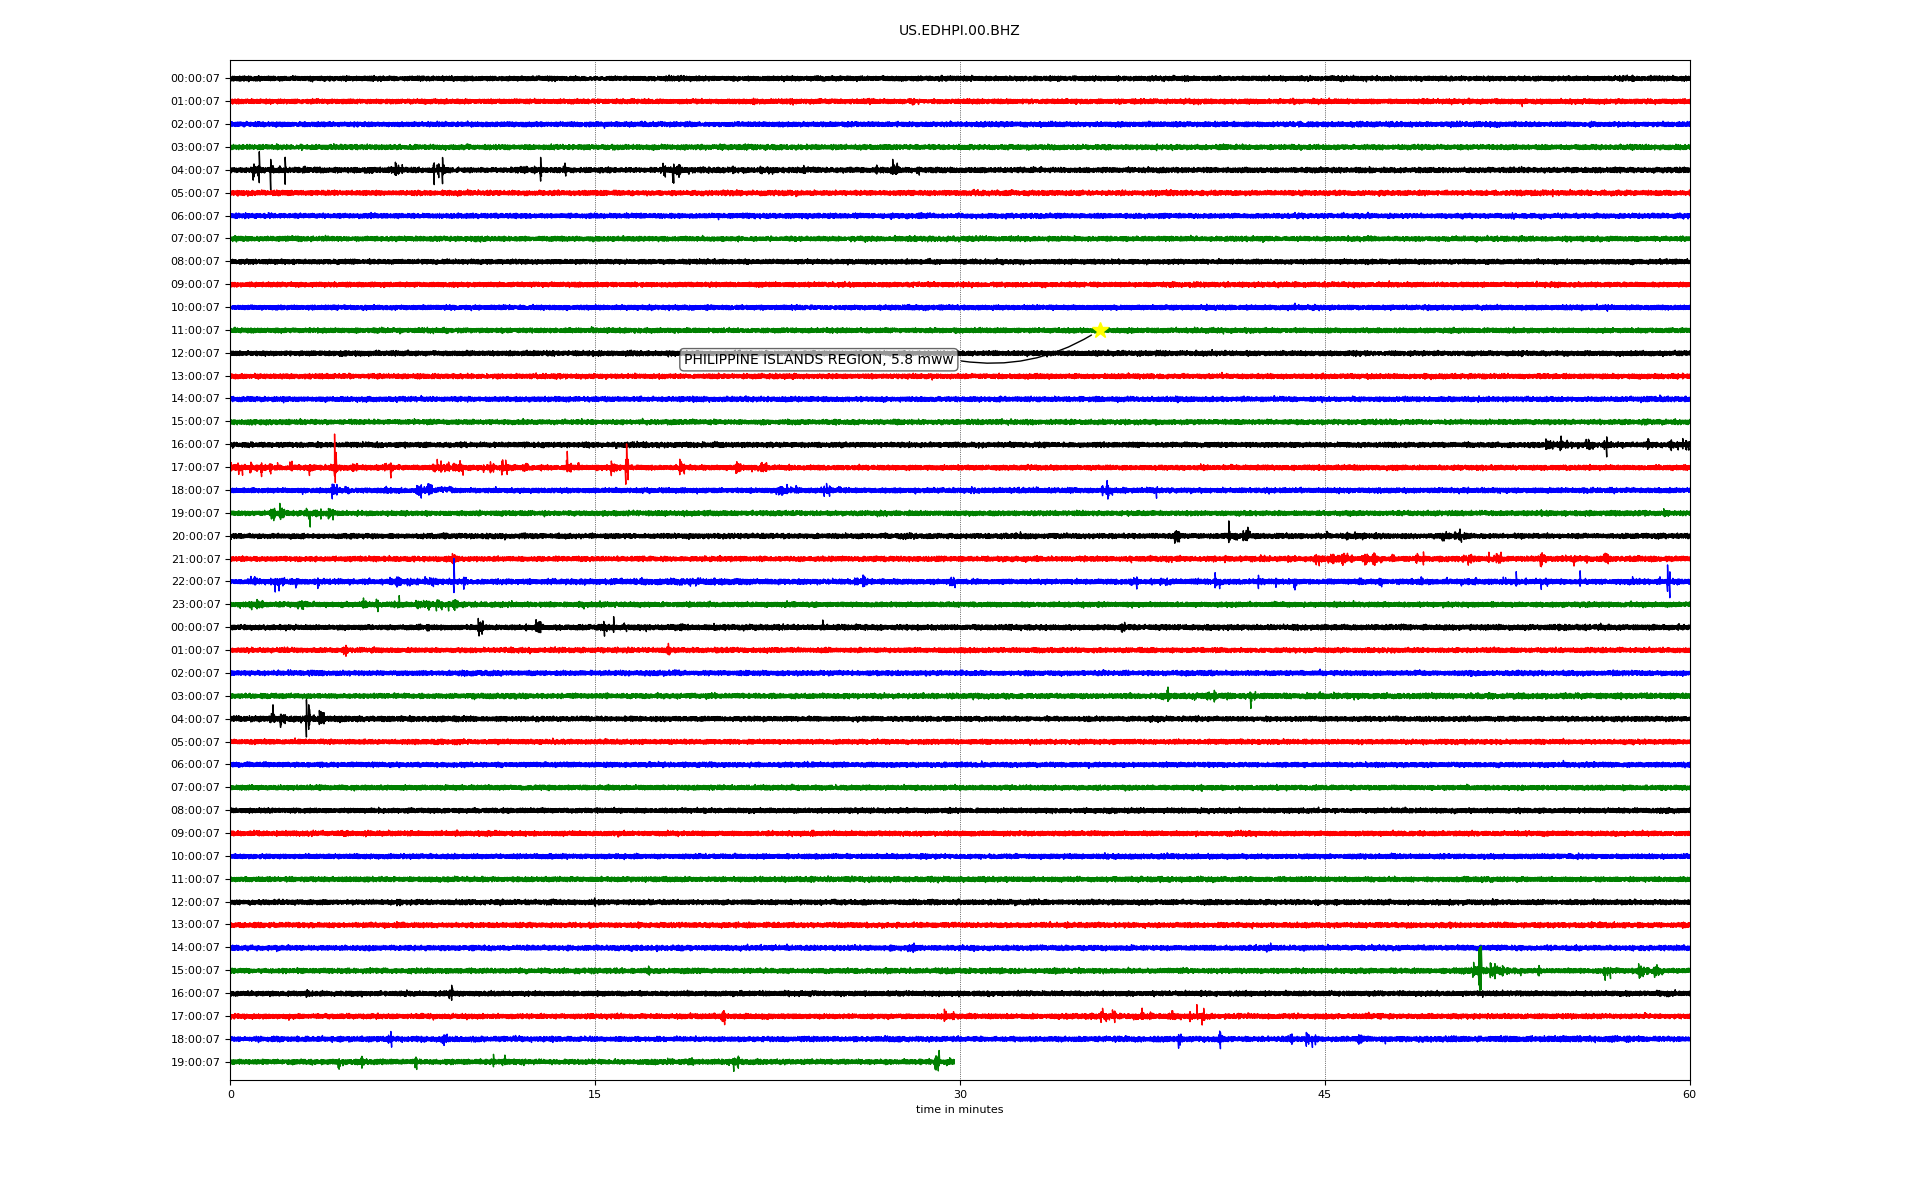Click the Philippine Islands Region 5.8 mww label
The height and width of the screenshot is (1200, 1920).
coord(818,360)
